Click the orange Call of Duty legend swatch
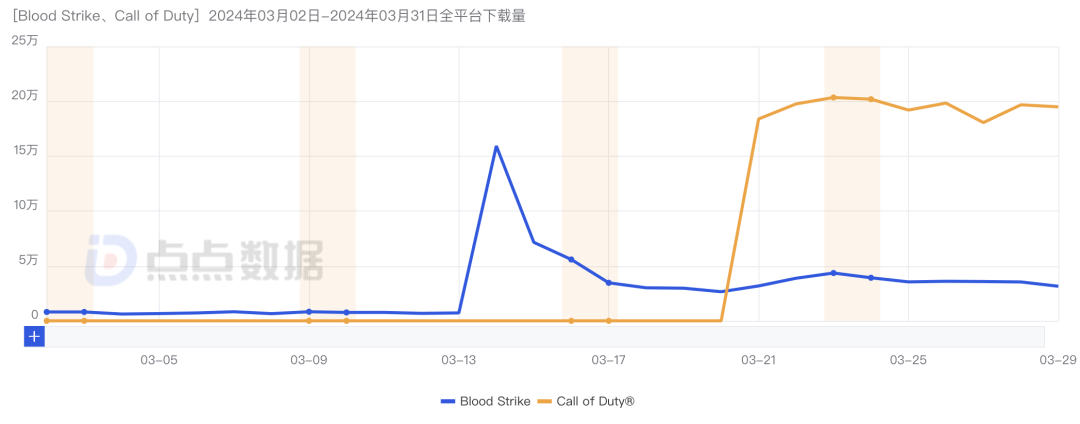The height and width of the screenshot is (424, 1080). 544,401
